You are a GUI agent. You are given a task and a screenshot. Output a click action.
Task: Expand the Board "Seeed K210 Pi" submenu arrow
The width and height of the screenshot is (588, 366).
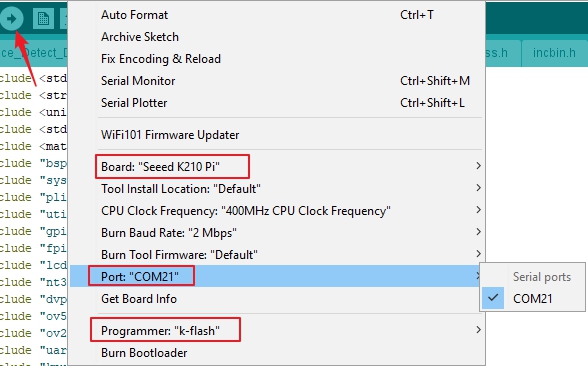tap(478, 166)
